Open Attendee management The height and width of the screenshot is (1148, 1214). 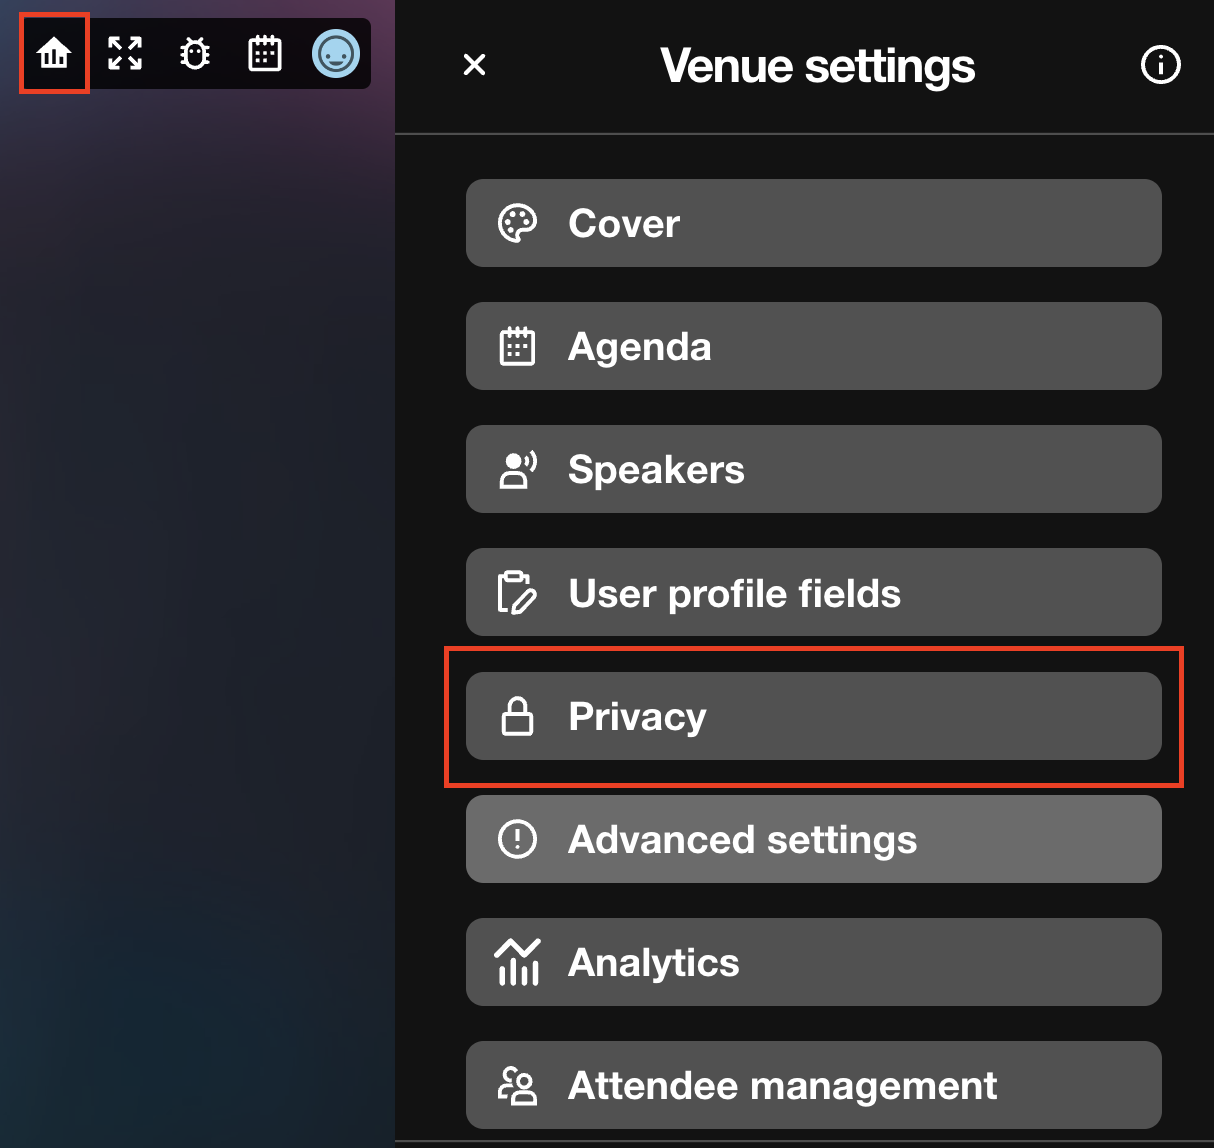tap(813, 1085)
